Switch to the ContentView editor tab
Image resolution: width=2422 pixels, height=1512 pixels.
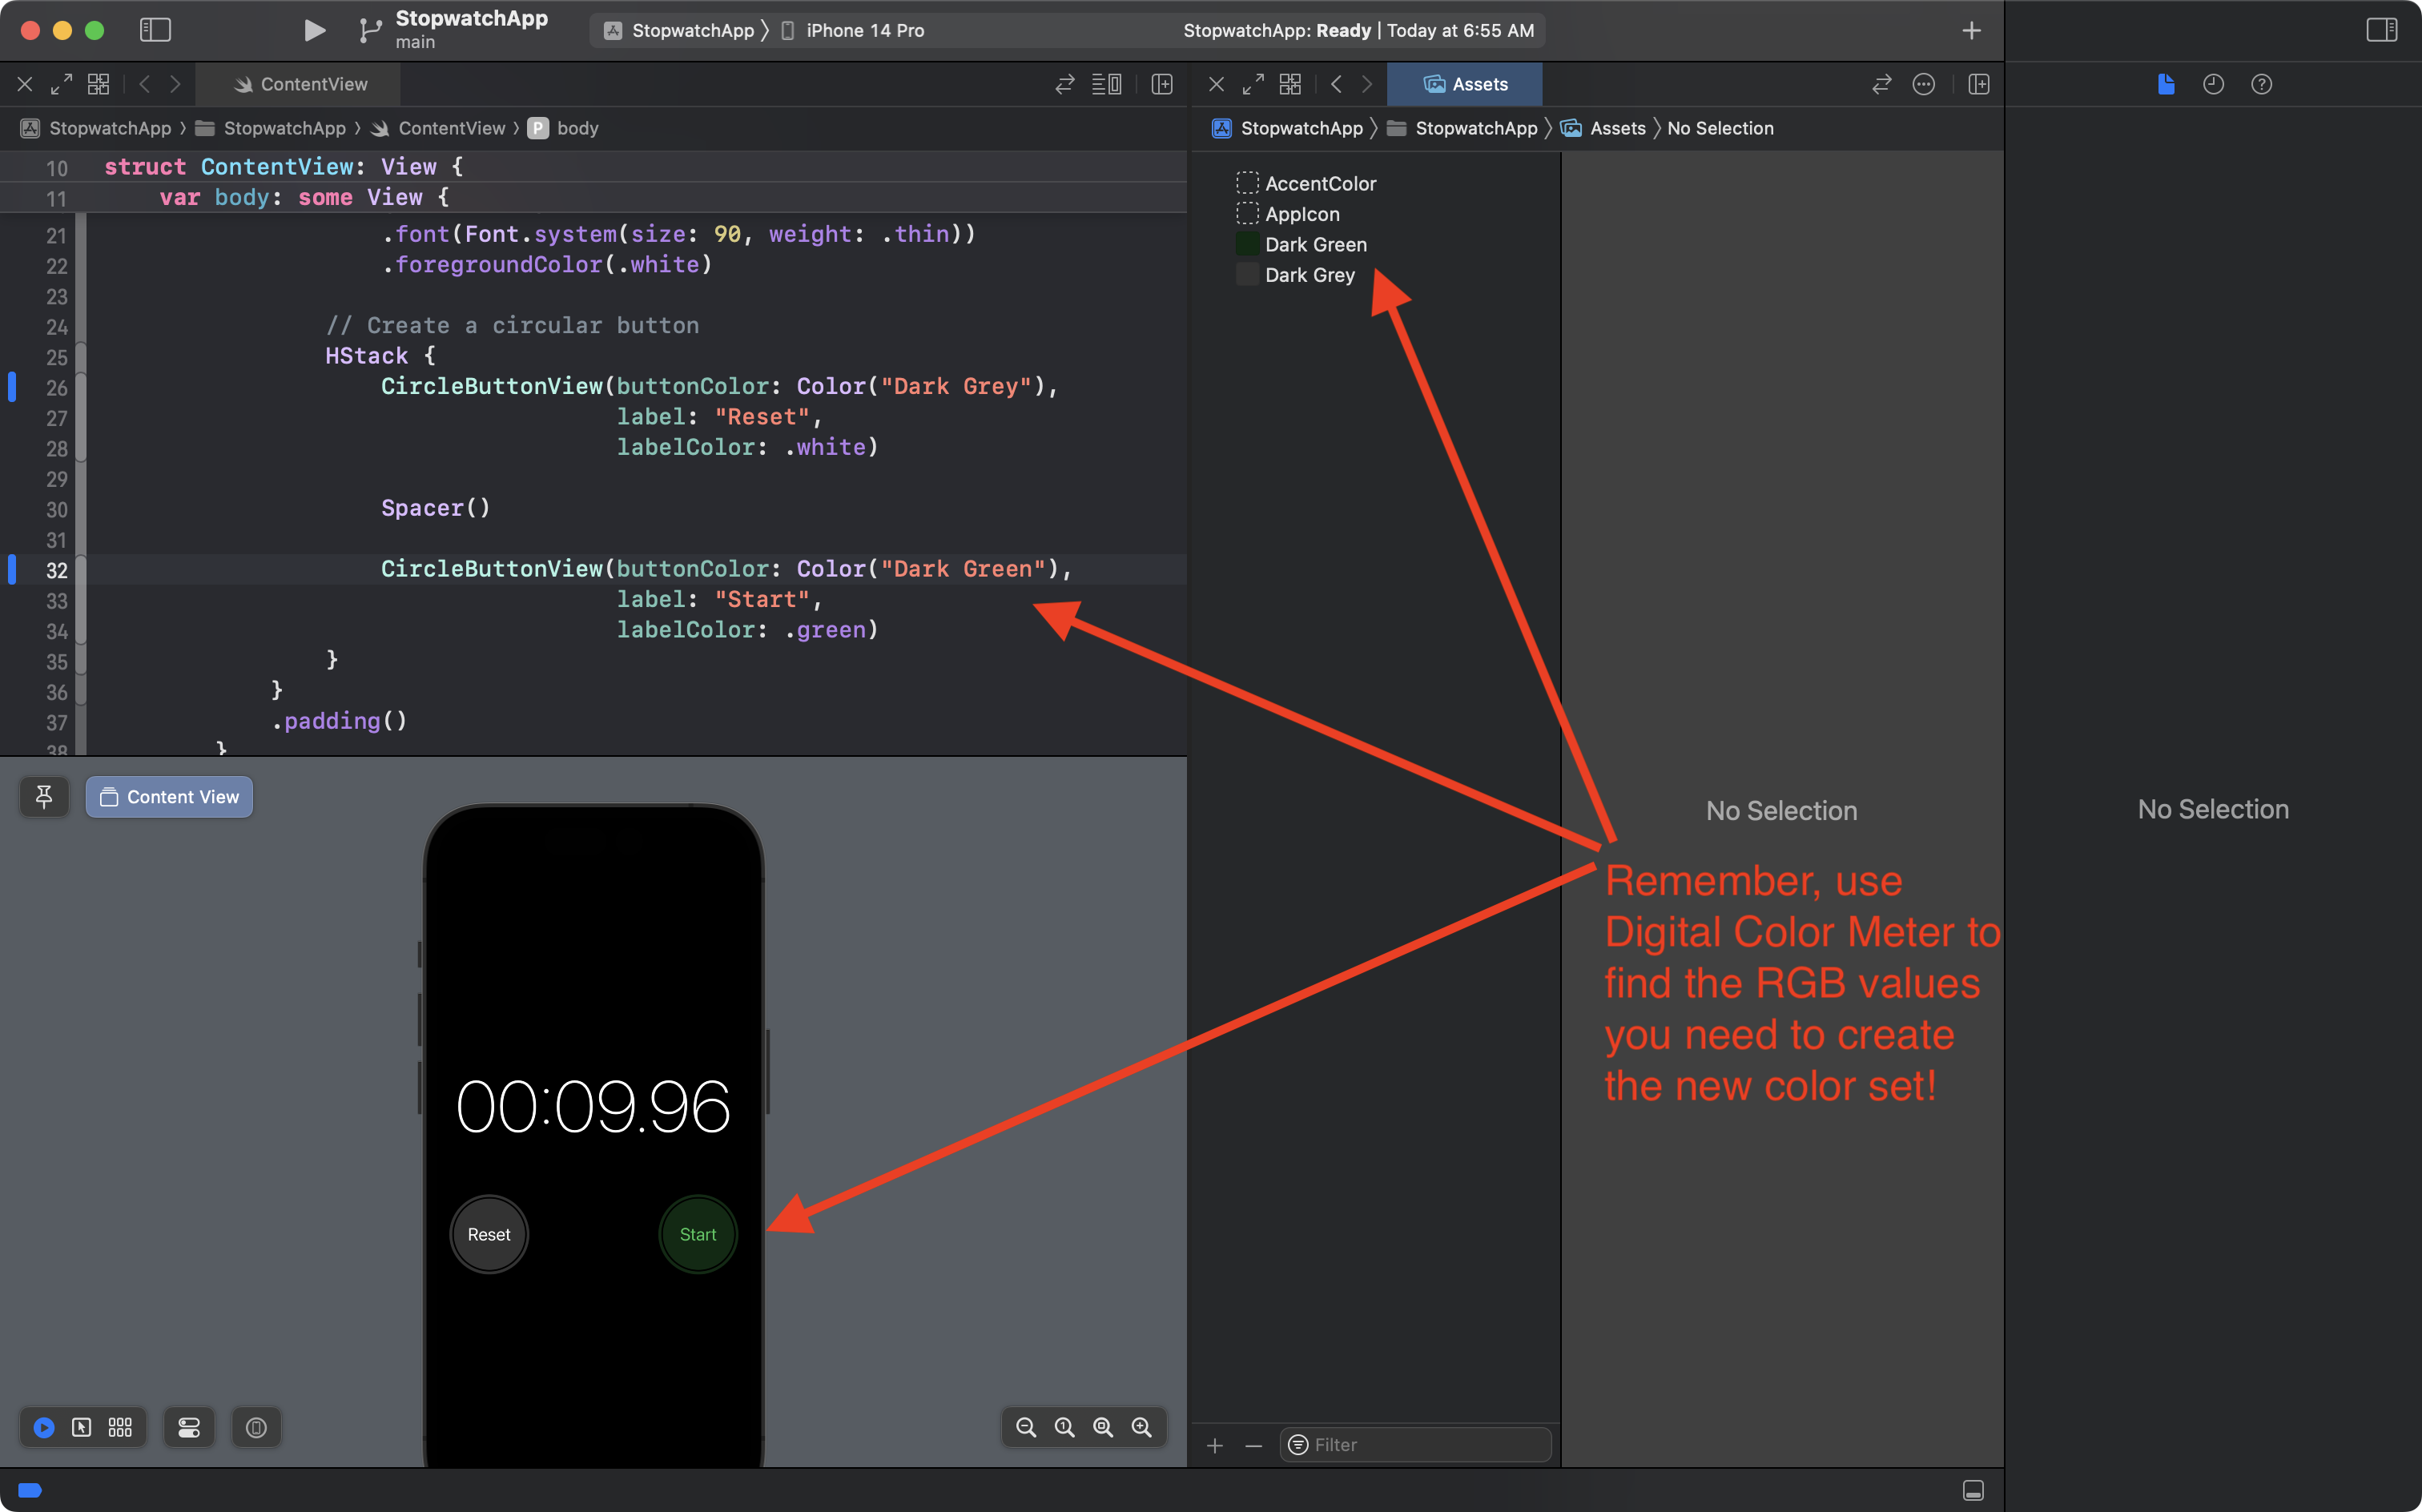(x=300, y=84)
